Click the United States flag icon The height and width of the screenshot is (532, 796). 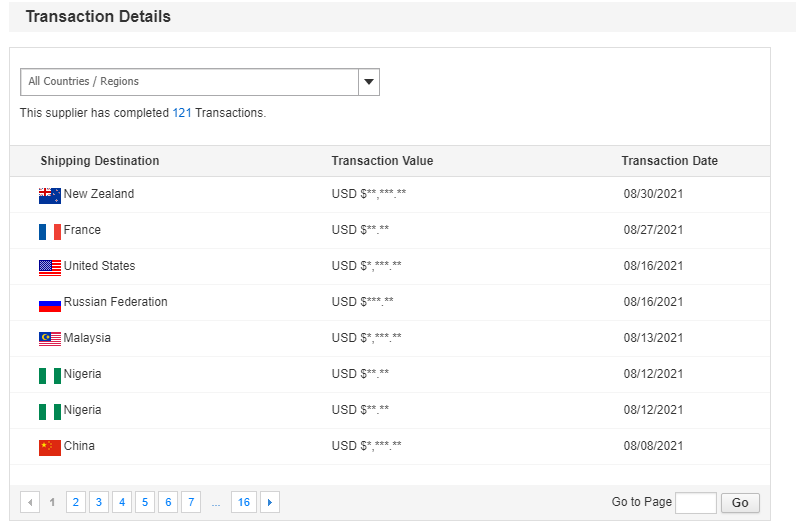pyautogui.click(x=50, y=267)
